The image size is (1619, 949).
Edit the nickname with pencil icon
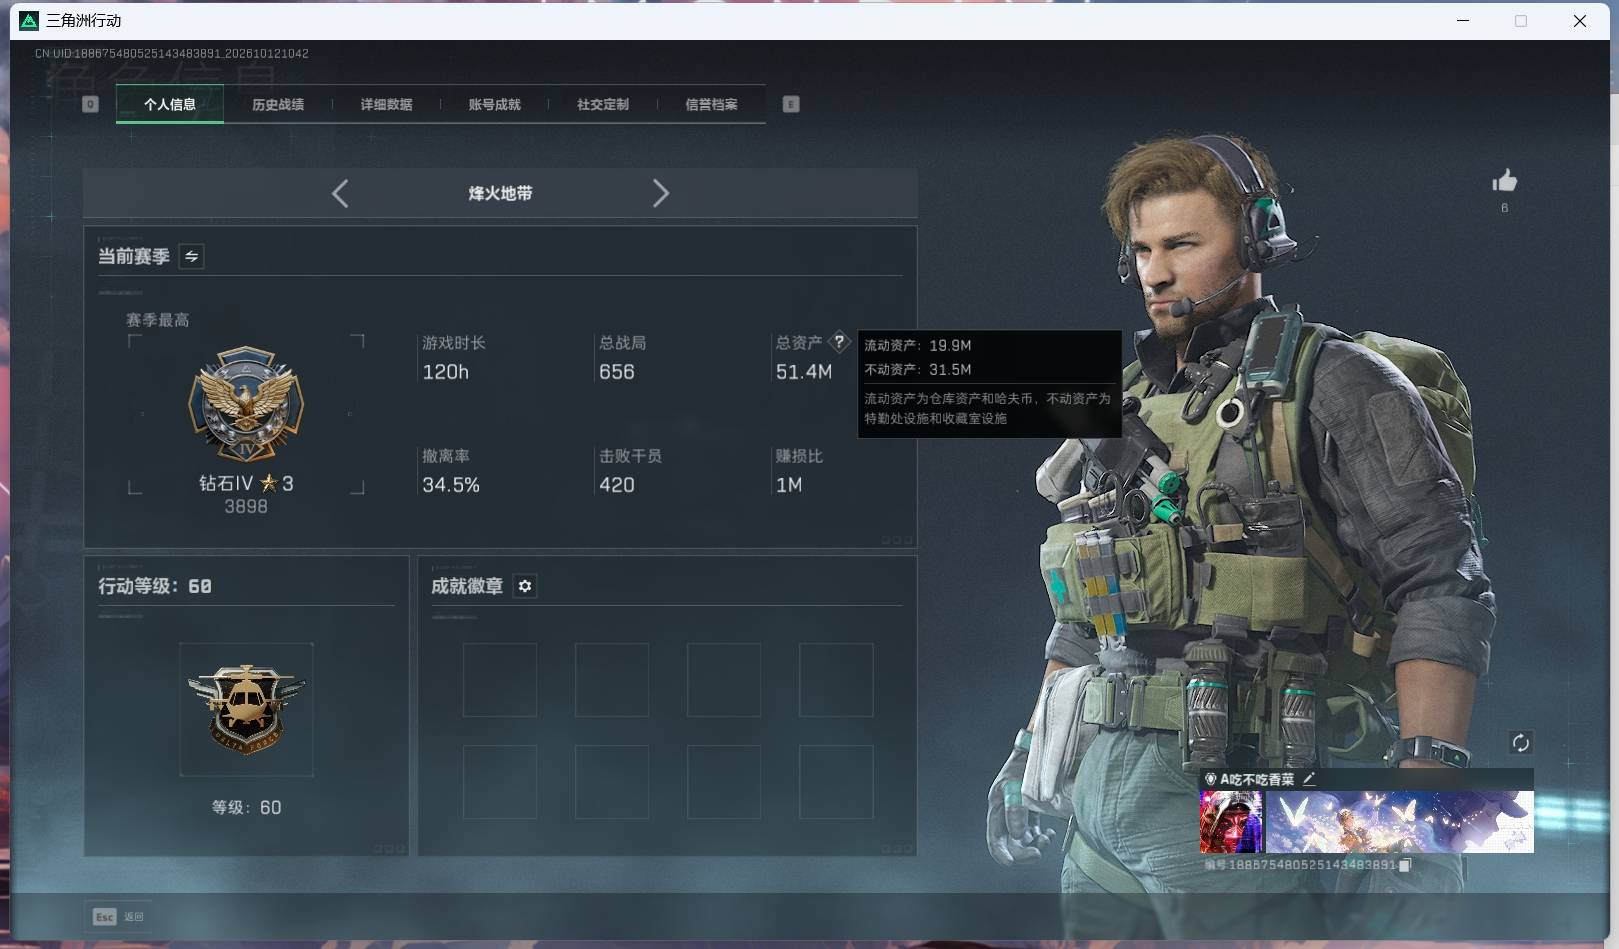pyautogui.click(x=1309, y=778)
